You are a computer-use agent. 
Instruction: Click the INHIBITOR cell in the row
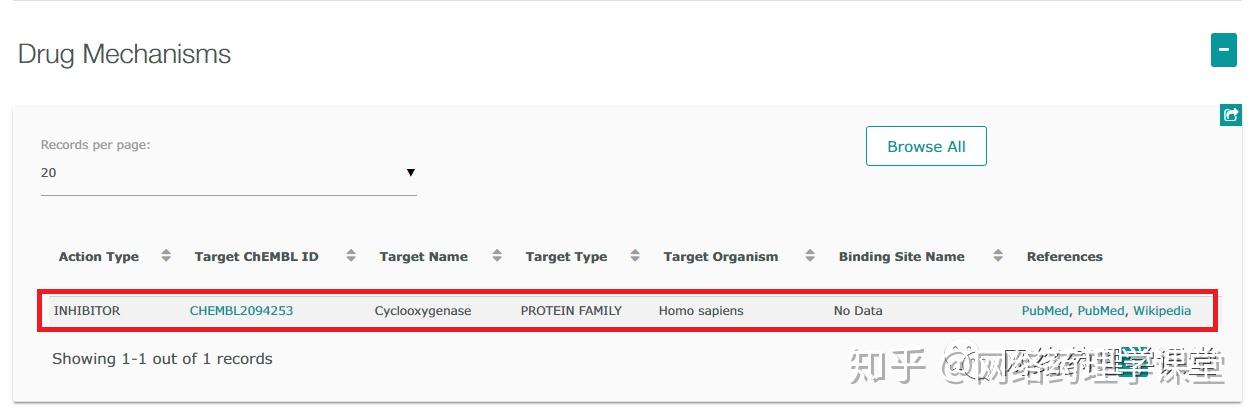point(86,311)
